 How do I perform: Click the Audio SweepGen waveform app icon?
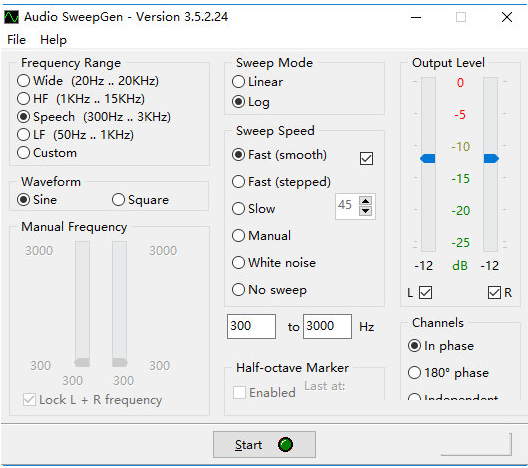tap(11, 17)
